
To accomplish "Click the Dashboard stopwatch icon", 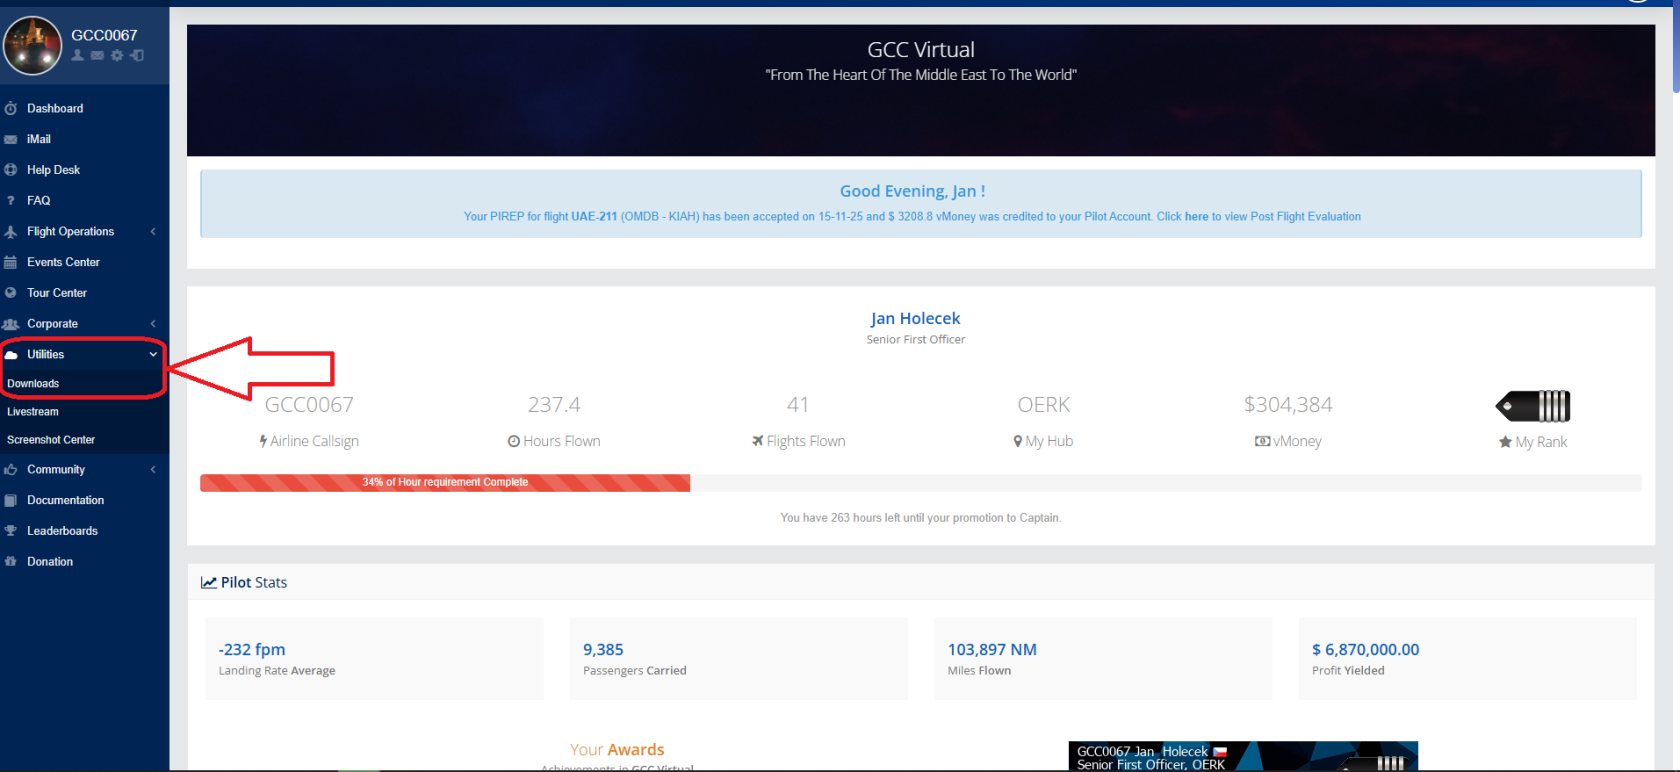I will click(11, 108).
